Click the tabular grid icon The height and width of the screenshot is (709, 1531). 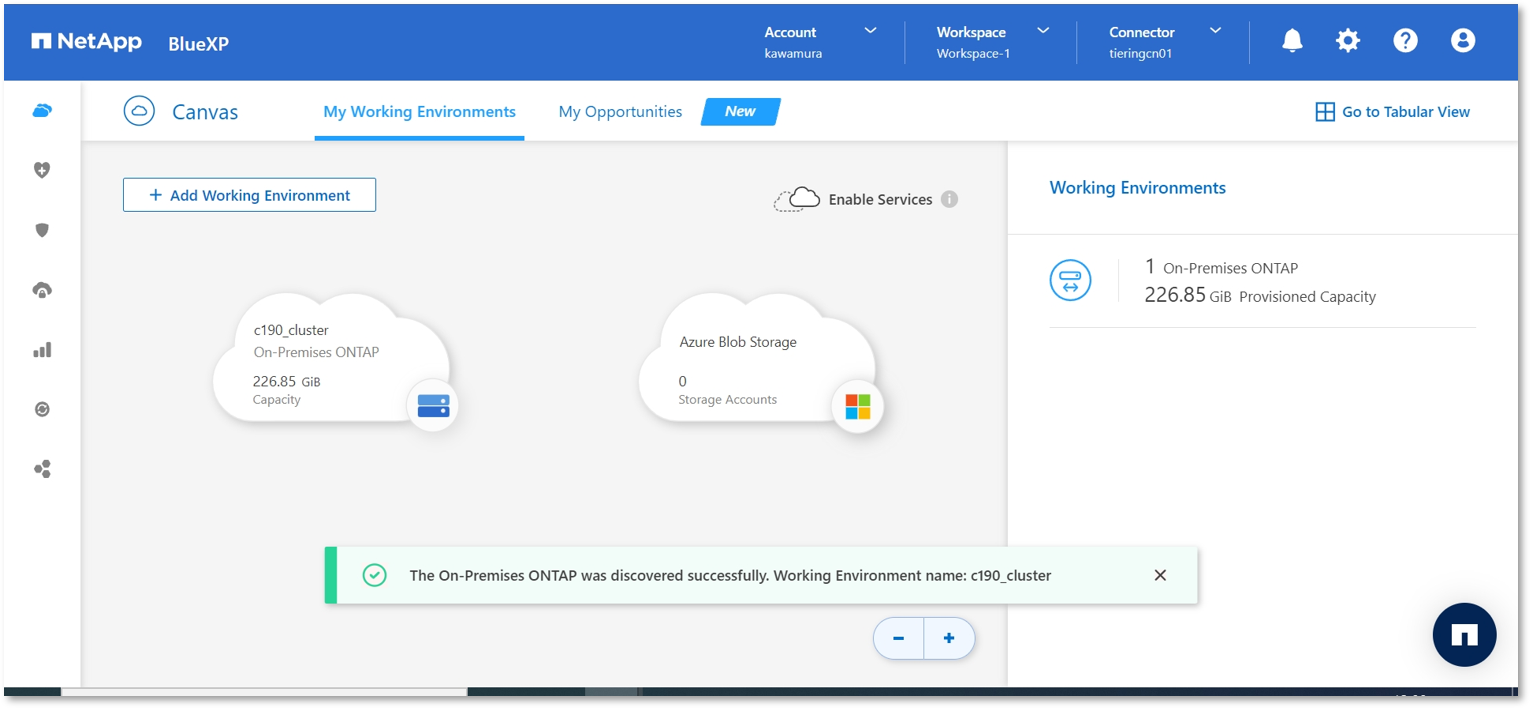pyautogui.click(x=1325, y=112)
